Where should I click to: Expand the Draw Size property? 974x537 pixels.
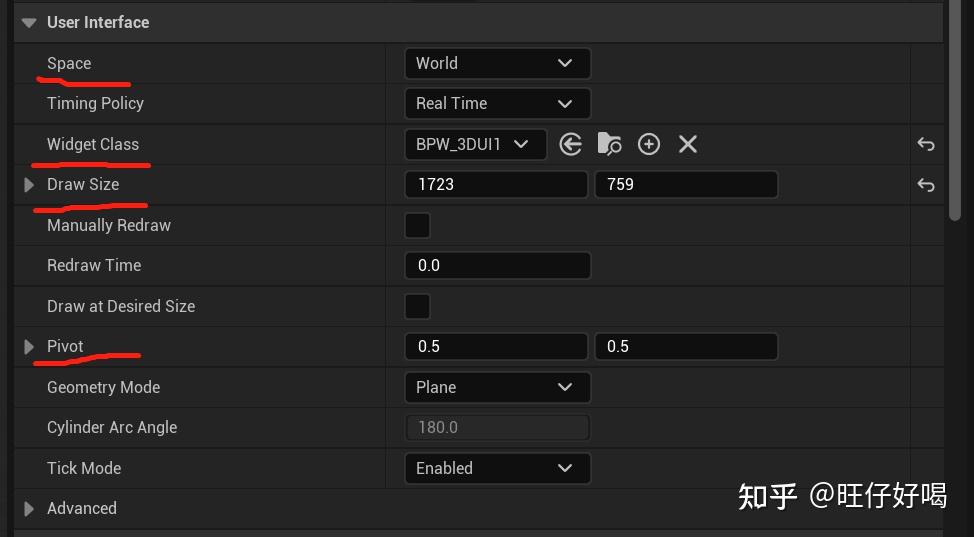click(x=29, y=185)
